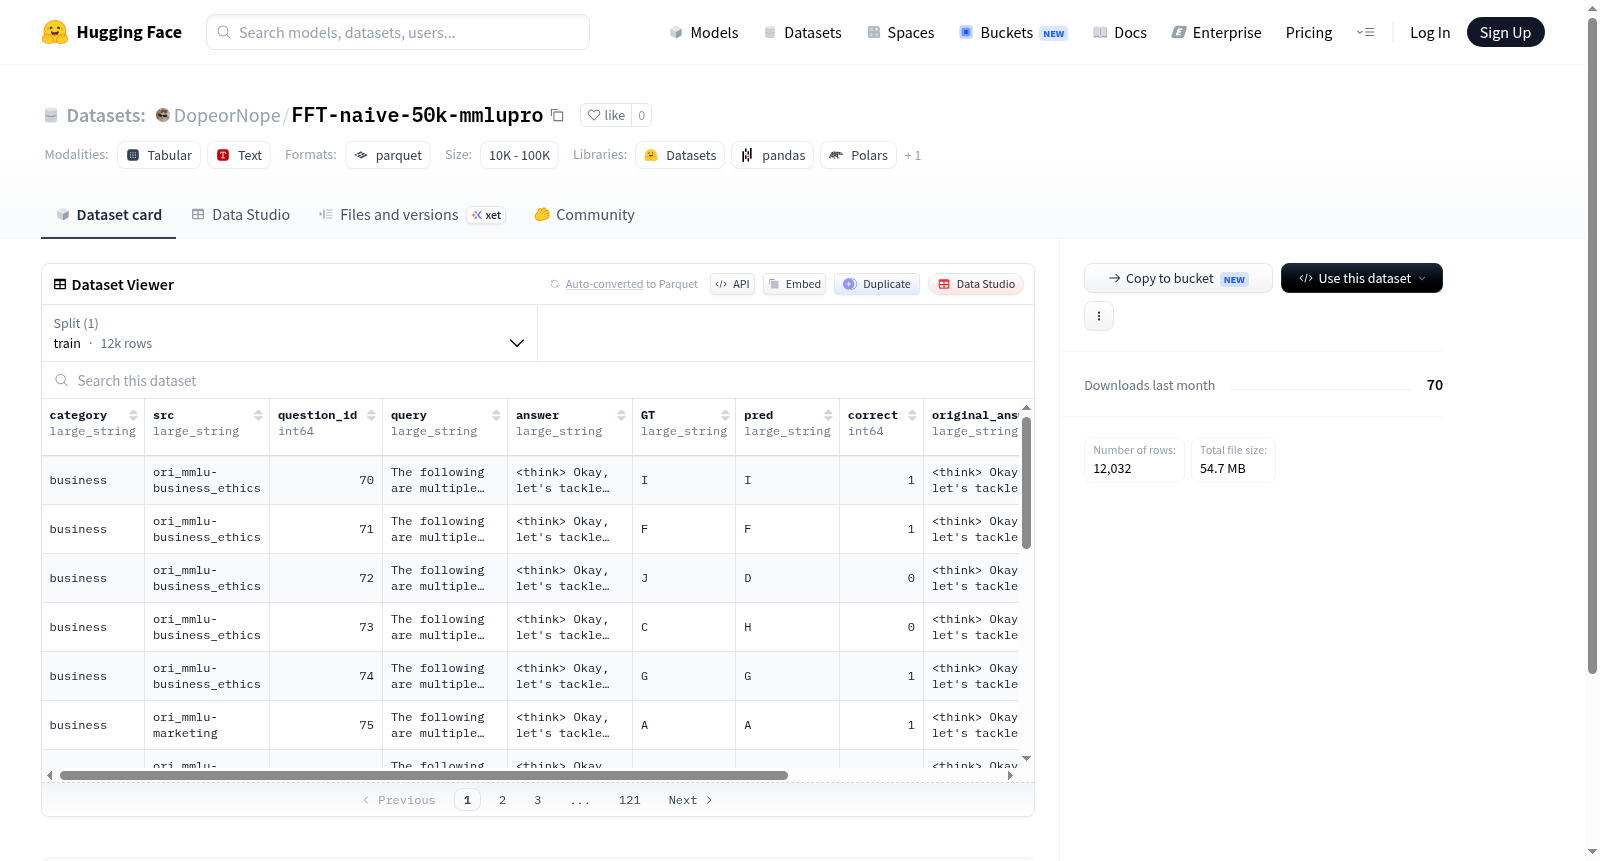
Task: Switch to the Data Studio tab
Action: tap(241, 214)
